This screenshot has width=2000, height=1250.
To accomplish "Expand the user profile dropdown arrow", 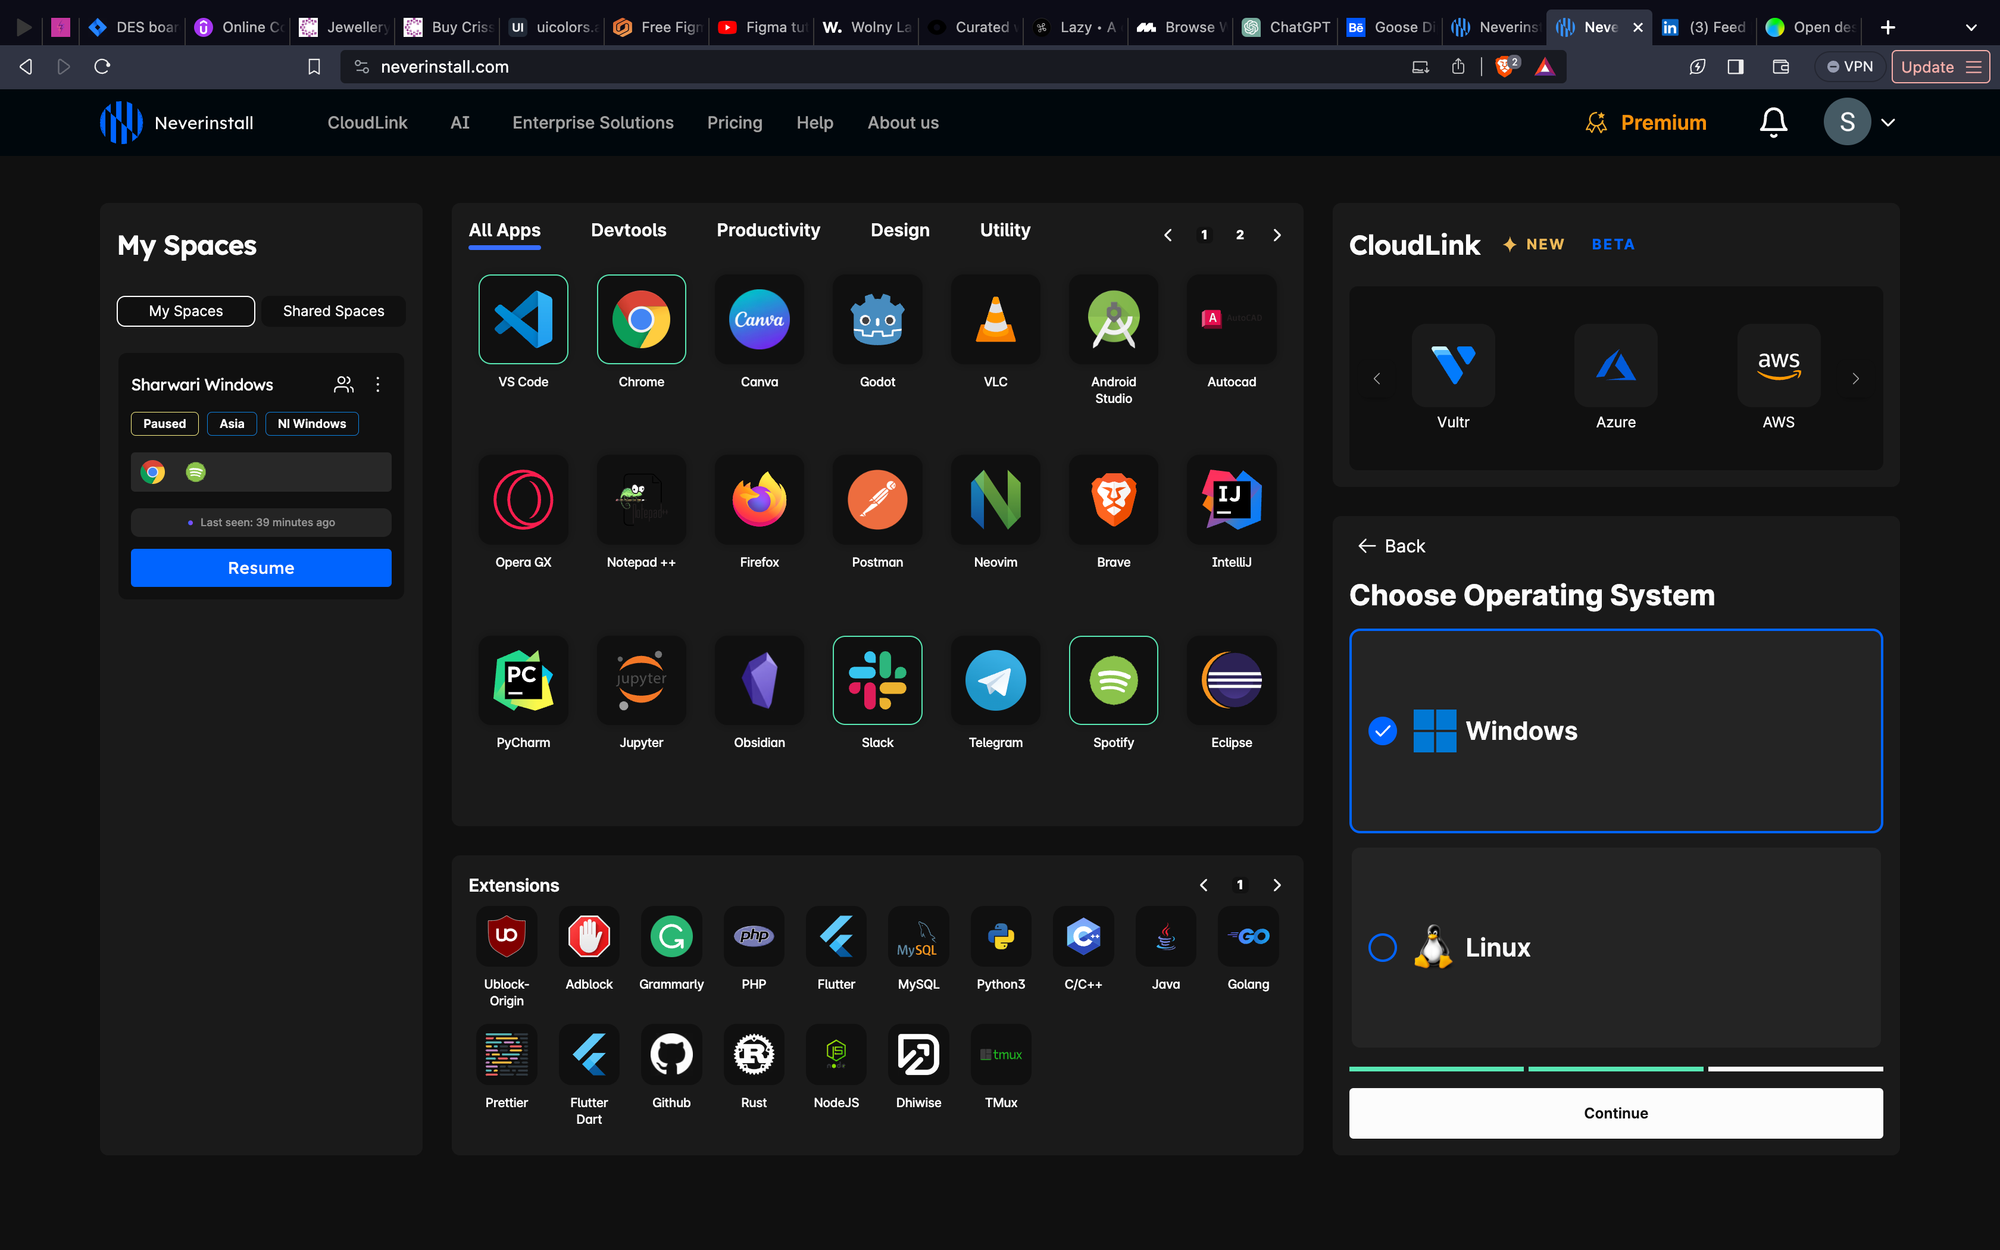I will coord(1888,122).
